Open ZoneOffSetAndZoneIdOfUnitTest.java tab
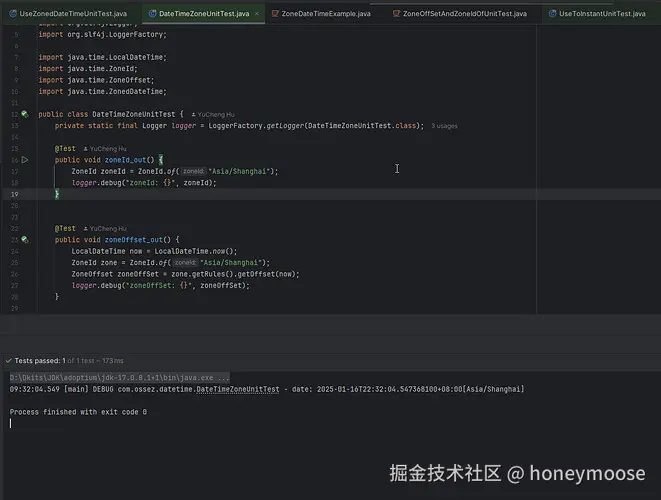 click(x=459, y=14)
